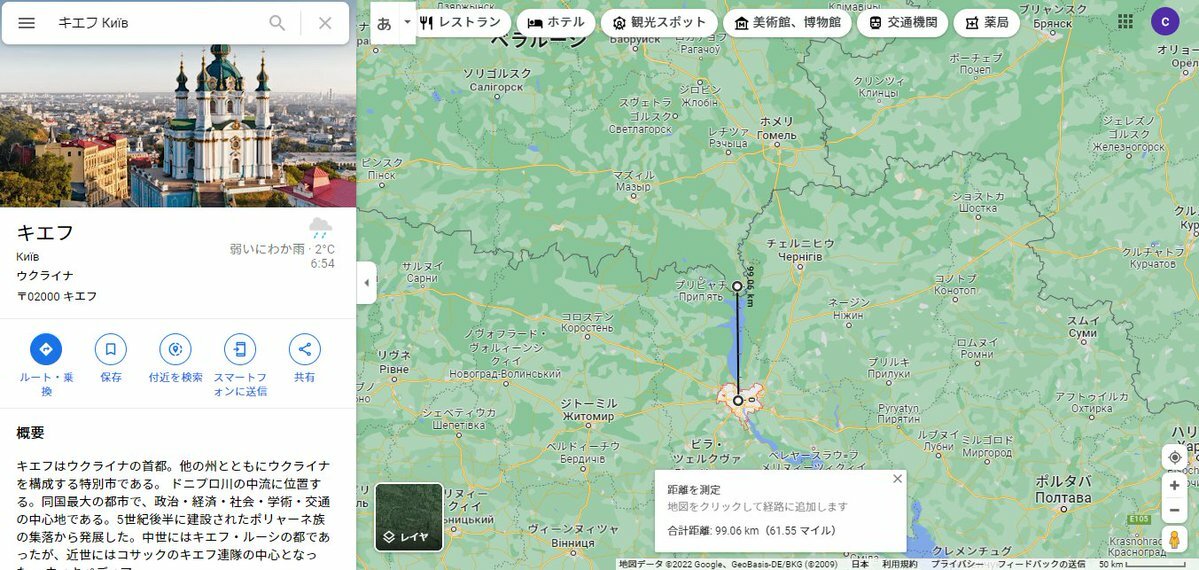Image resolution: width=1199 pixels, height=570 pixels.
Task: Toggle the レイヤ layers thumbnail
Action: pyautogui.click(x=409, y=517)
